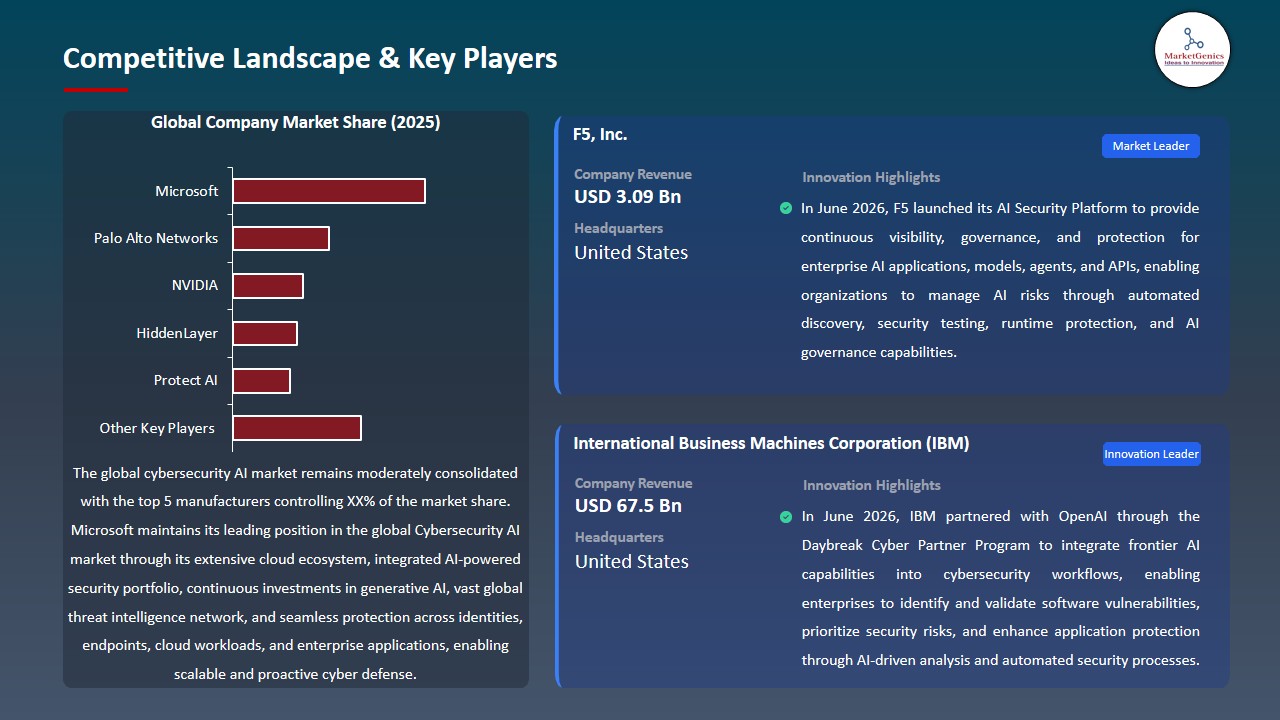Screen dimensions: 1280x720
Task: Click the Protect AI bar
Action: [262, 381]
